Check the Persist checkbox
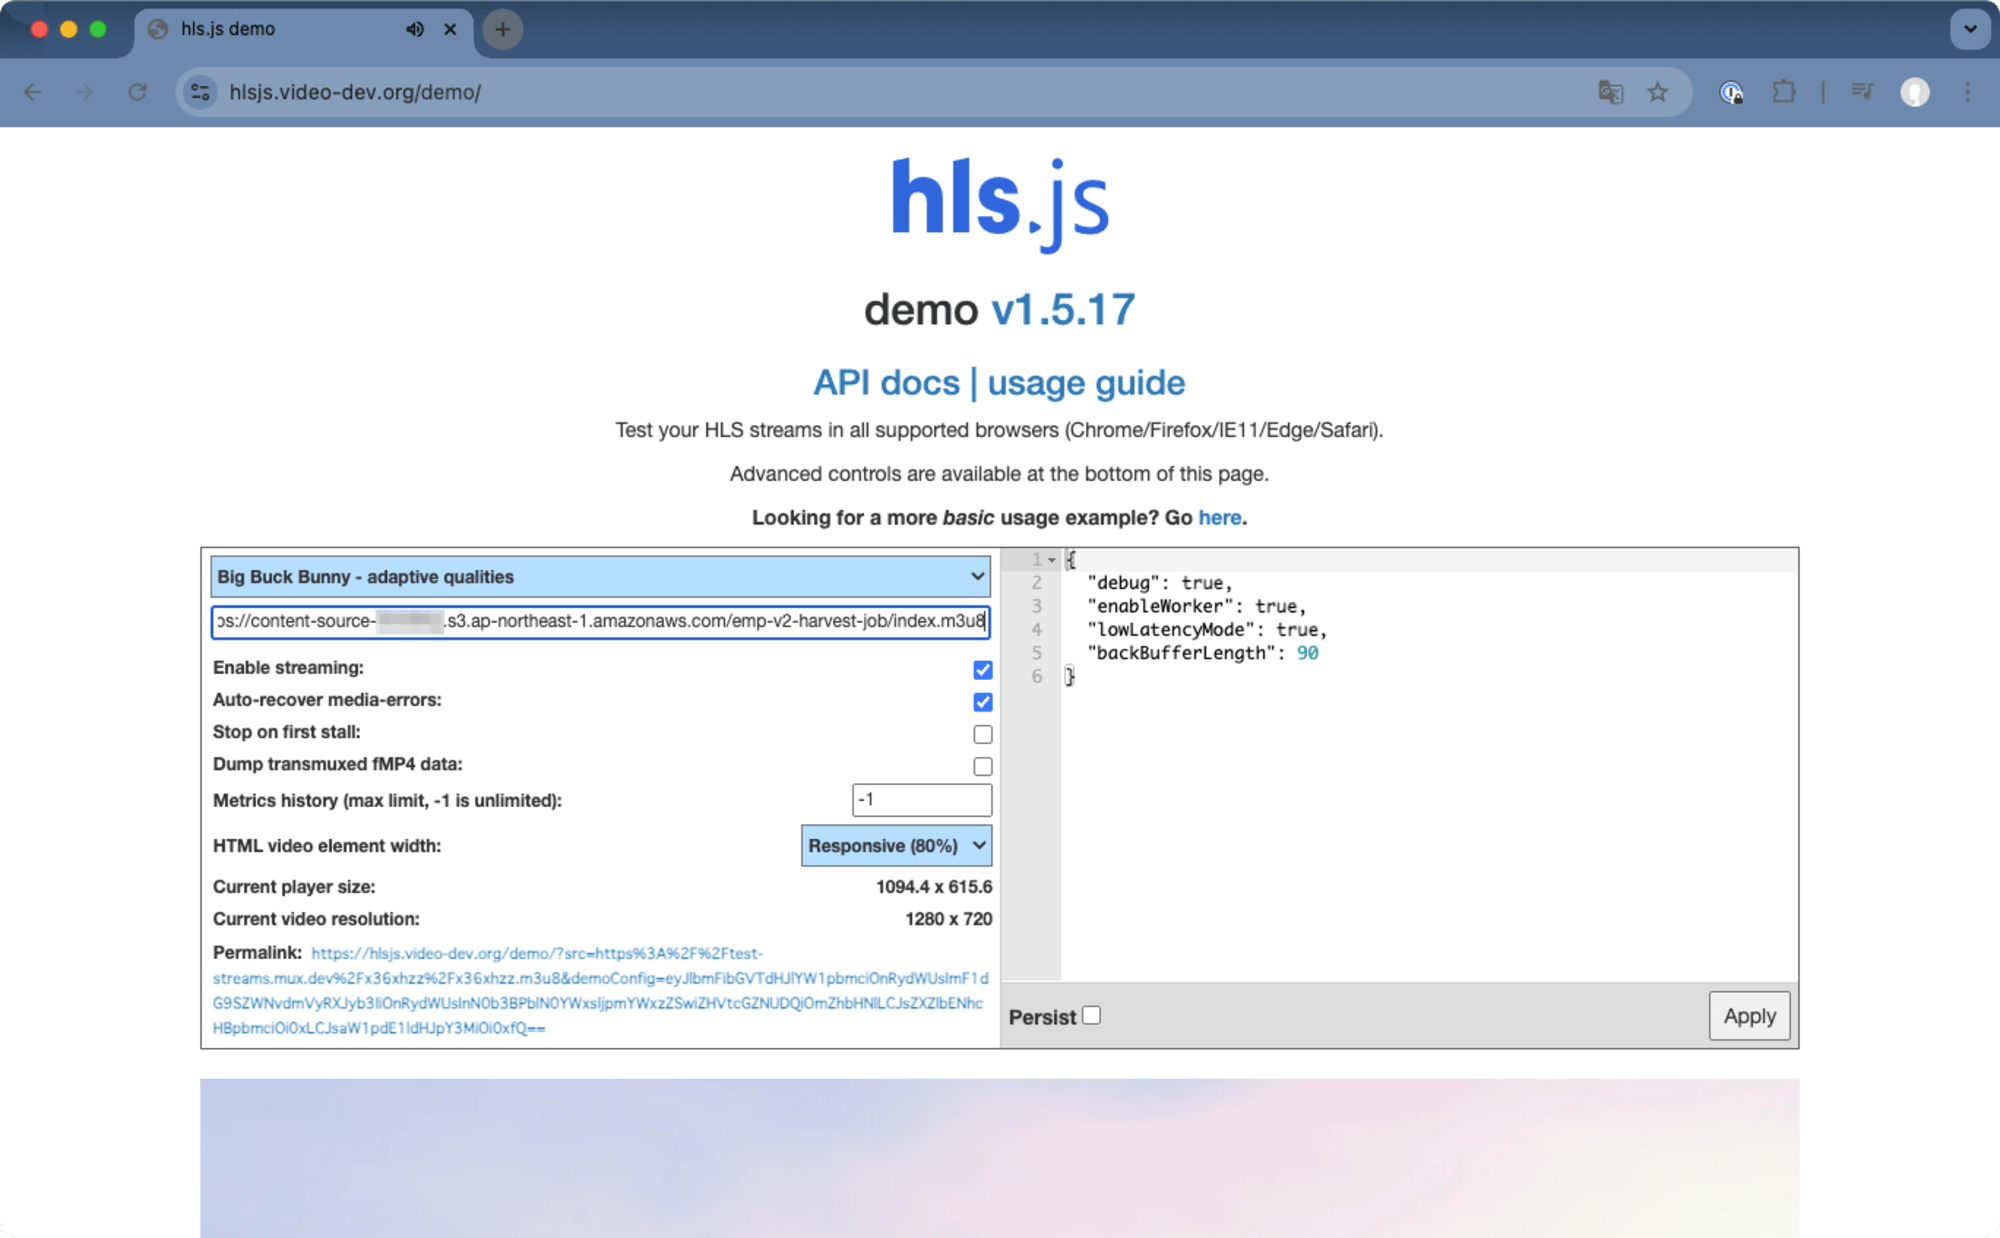The height and width of the screenshot is (1238, 2000). coord(1092,1015)
